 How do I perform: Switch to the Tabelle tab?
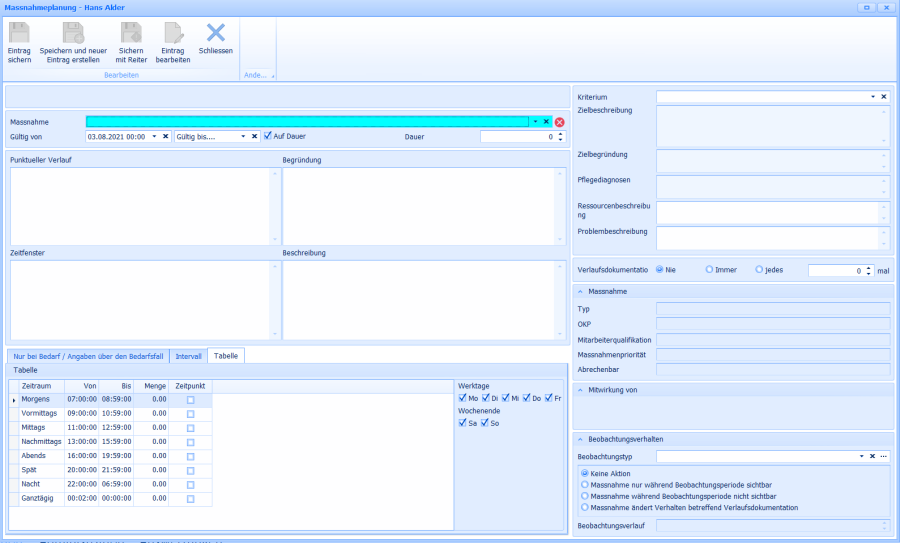(226, 356)
